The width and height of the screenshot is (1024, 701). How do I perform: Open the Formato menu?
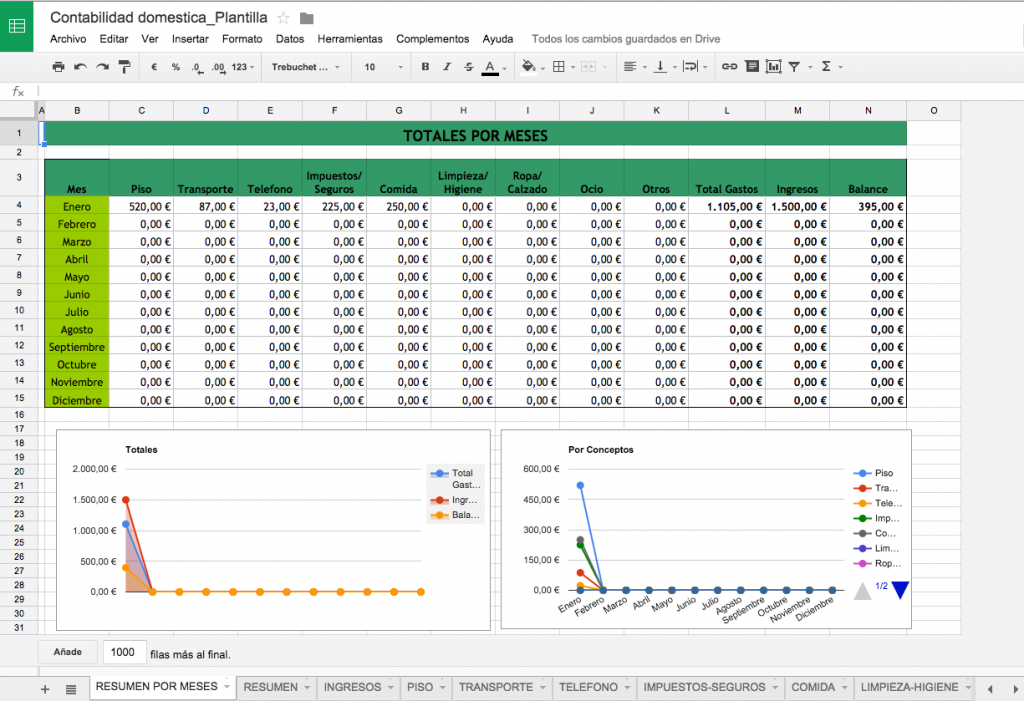242,39
